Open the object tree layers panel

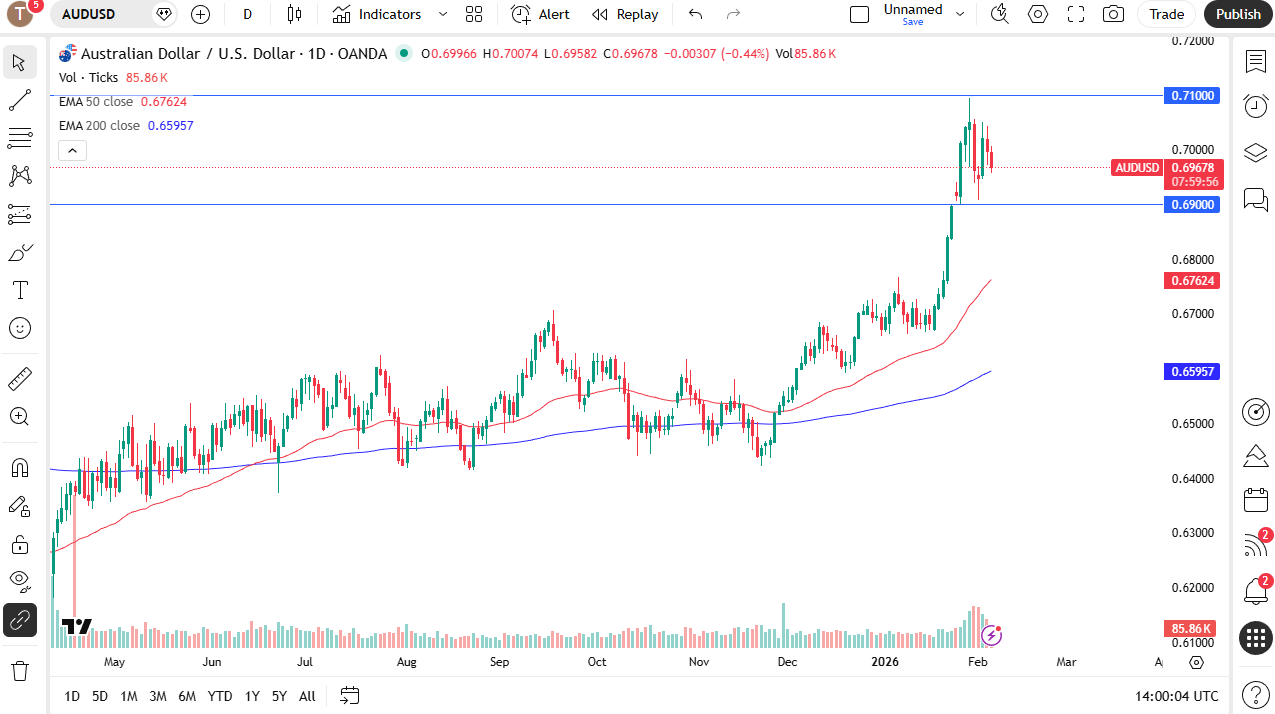coord(1256,153)
